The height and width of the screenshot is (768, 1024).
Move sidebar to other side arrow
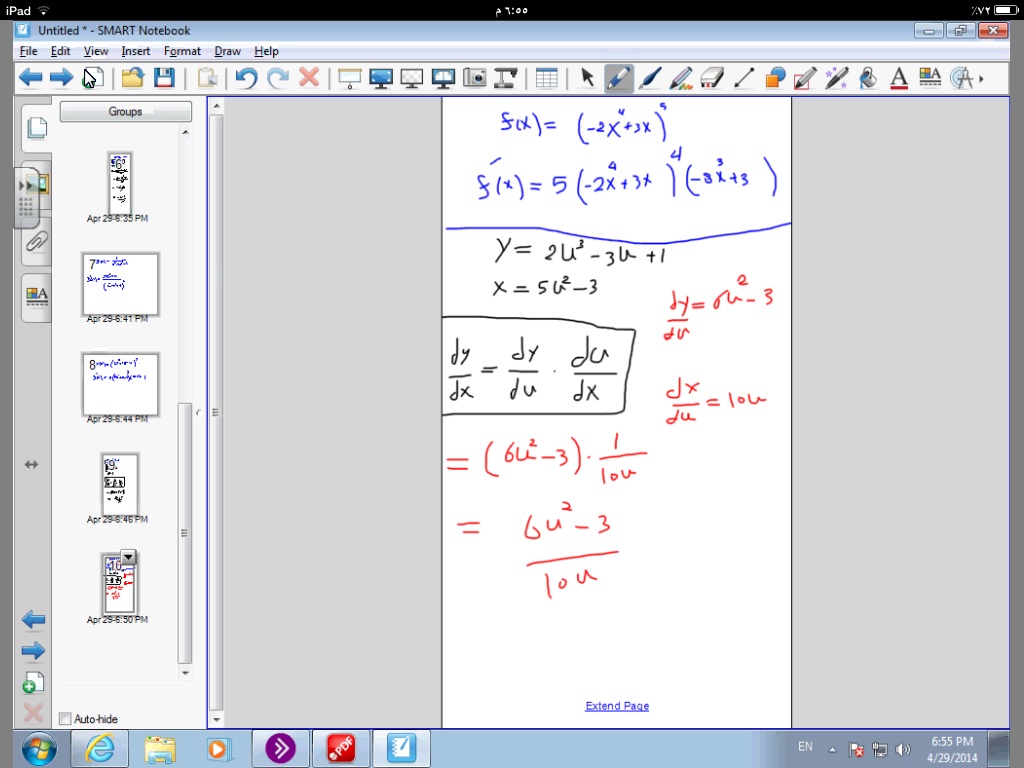point(31,464)
